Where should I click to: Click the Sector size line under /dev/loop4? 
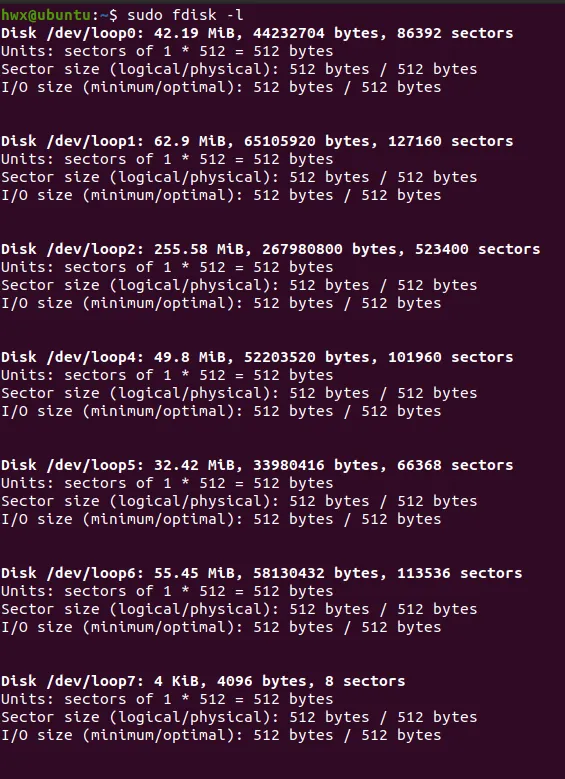pyautogui.click(x=239, y=393)
